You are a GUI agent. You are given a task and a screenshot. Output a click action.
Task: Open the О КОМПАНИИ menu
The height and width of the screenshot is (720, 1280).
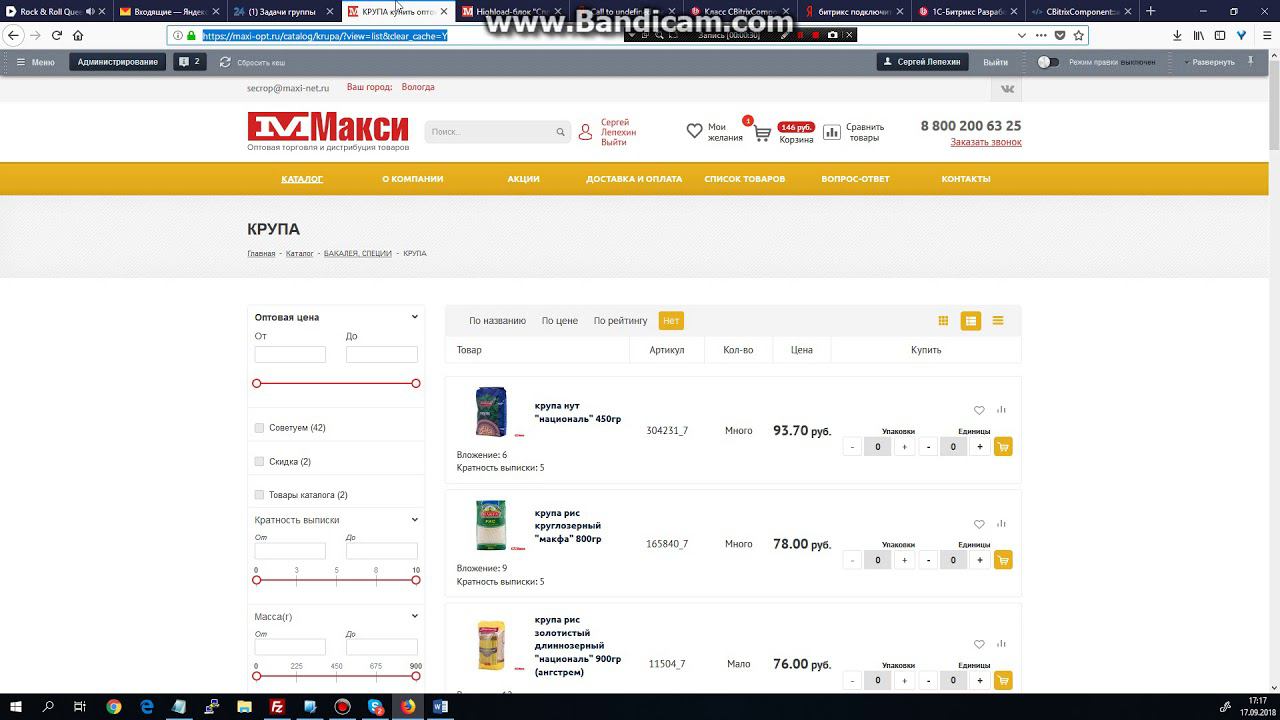point(412,179)
